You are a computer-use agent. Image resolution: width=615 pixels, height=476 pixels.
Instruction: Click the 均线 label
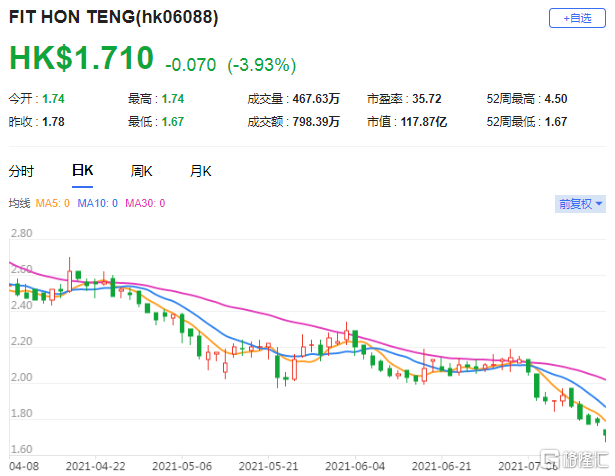point(20,203)
